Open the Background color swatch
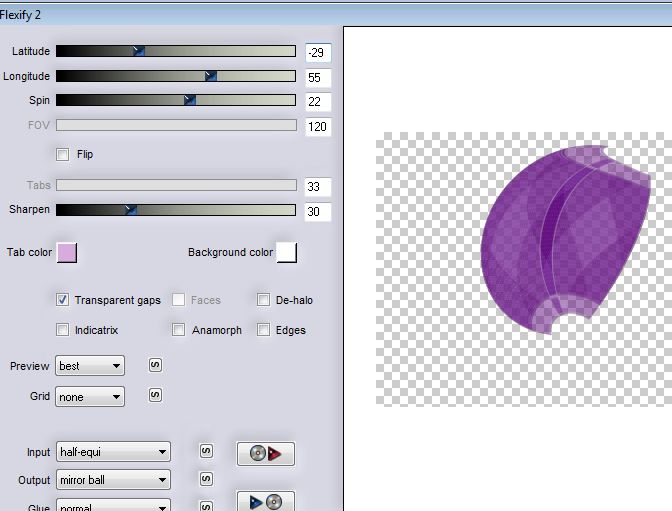The height and width of the screenshot is (511, 672). pyautogui.click(x=287, y=252)
